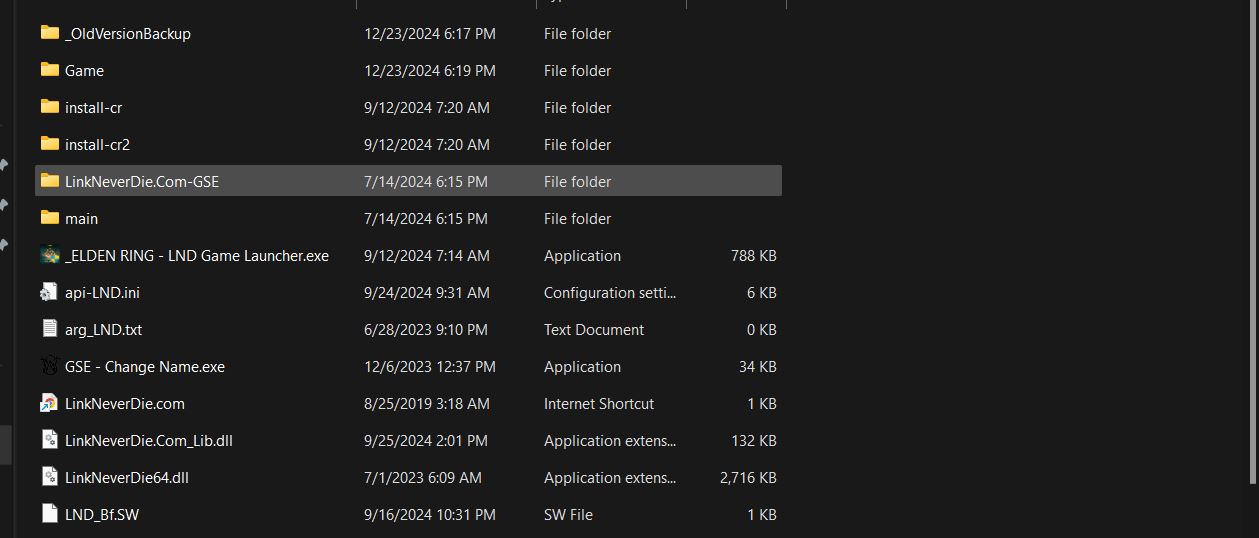This screenshot has width=1259, height=538.
Task: Select the main folder name
Action: click(x=81, y=219)
